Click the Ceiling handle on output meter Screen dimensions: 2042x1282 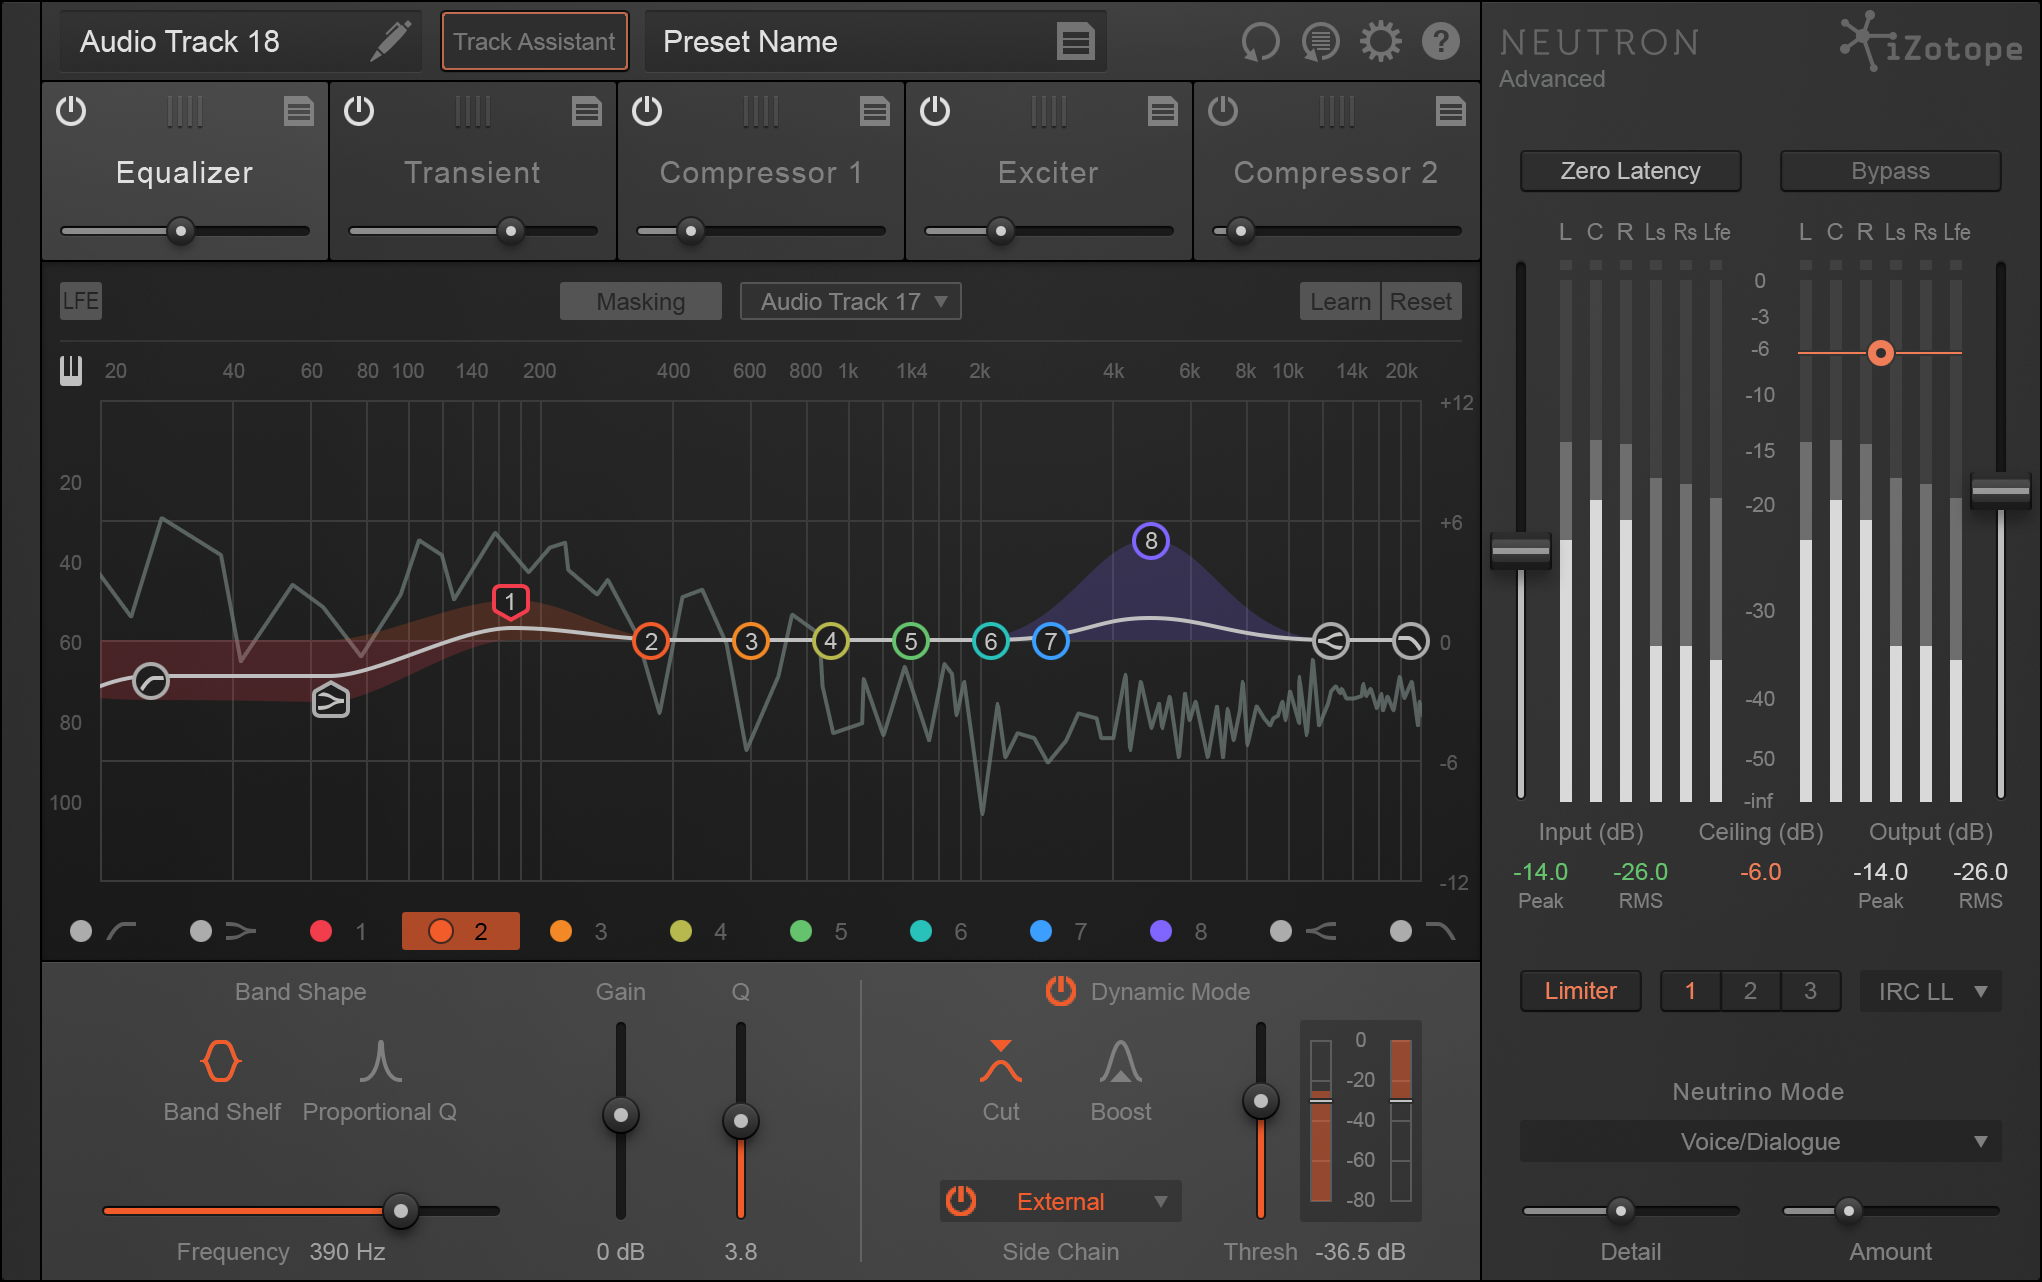tap(1881, 353)
